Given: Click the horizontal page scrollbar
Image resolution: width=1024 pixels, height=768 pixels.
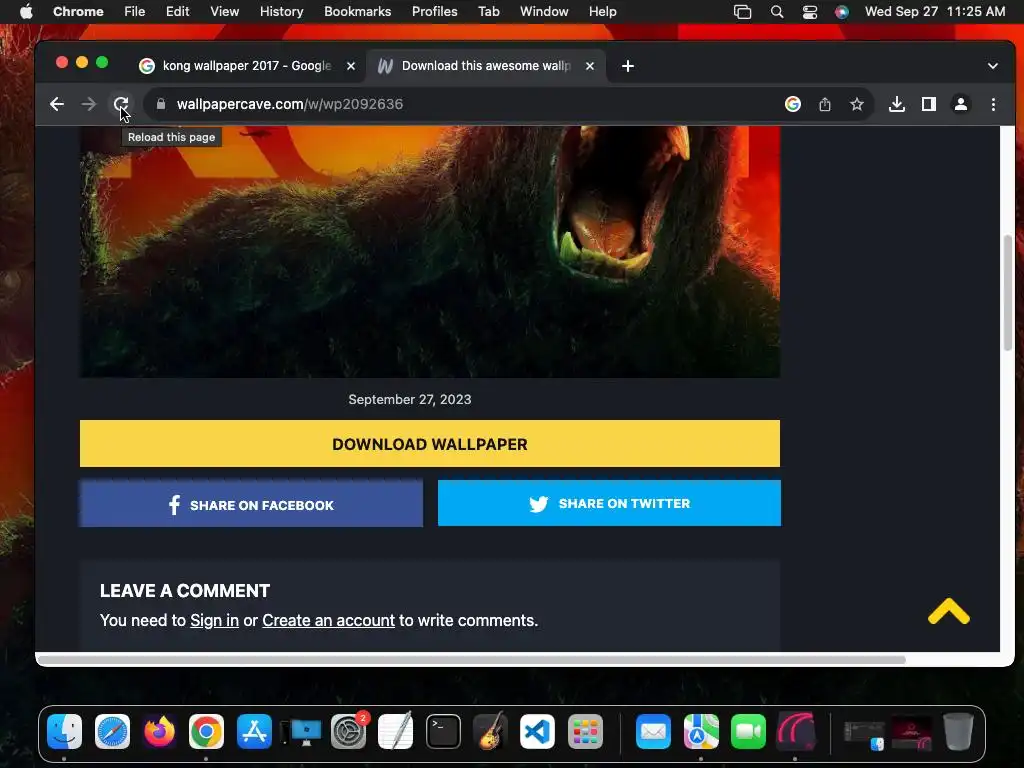Looking at the screenshot, I should [x=472, y=660].
